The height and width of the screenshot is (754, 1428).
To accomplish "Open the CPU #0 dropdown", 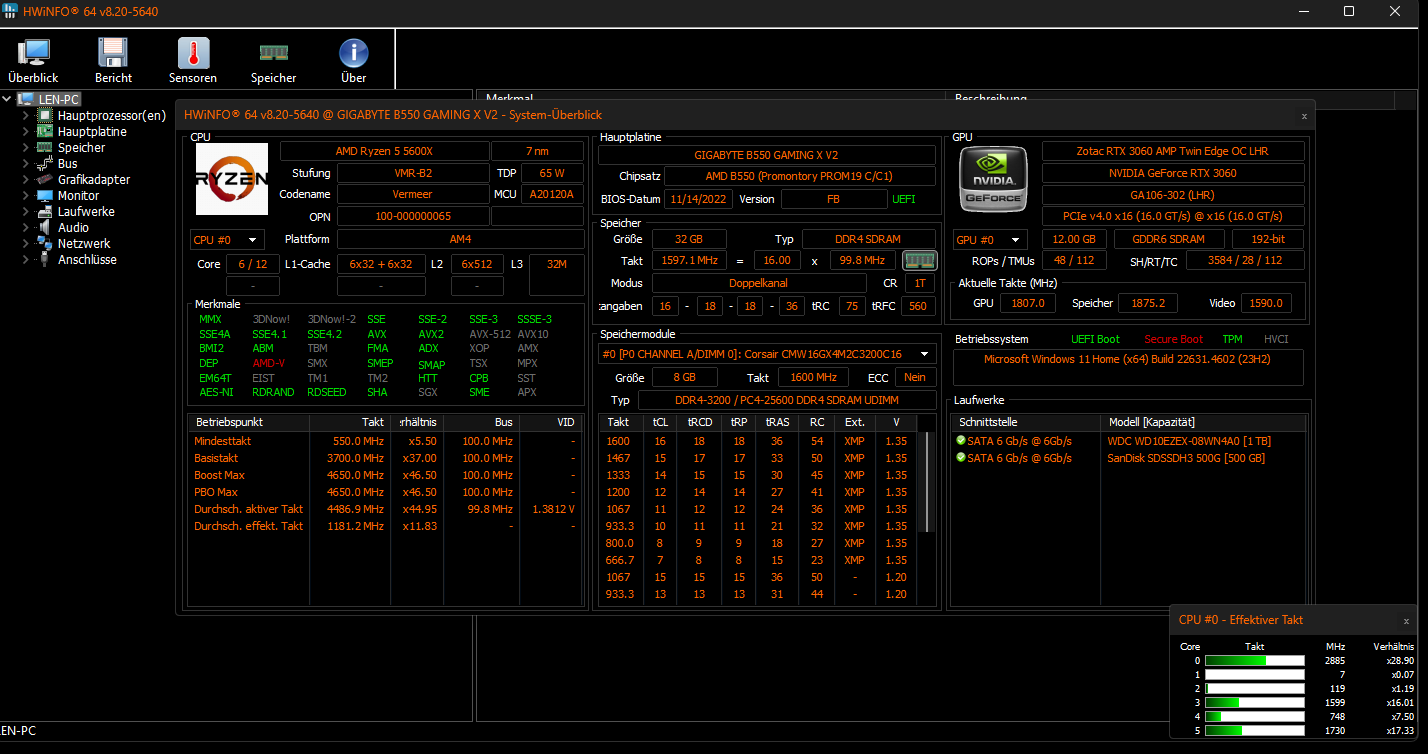I will [x=227, y=240].
